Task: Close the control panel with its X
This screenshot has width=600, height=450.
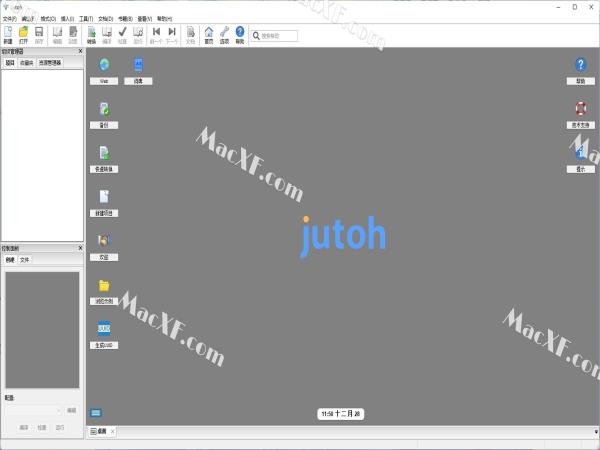Action: (x=80, y=248)
